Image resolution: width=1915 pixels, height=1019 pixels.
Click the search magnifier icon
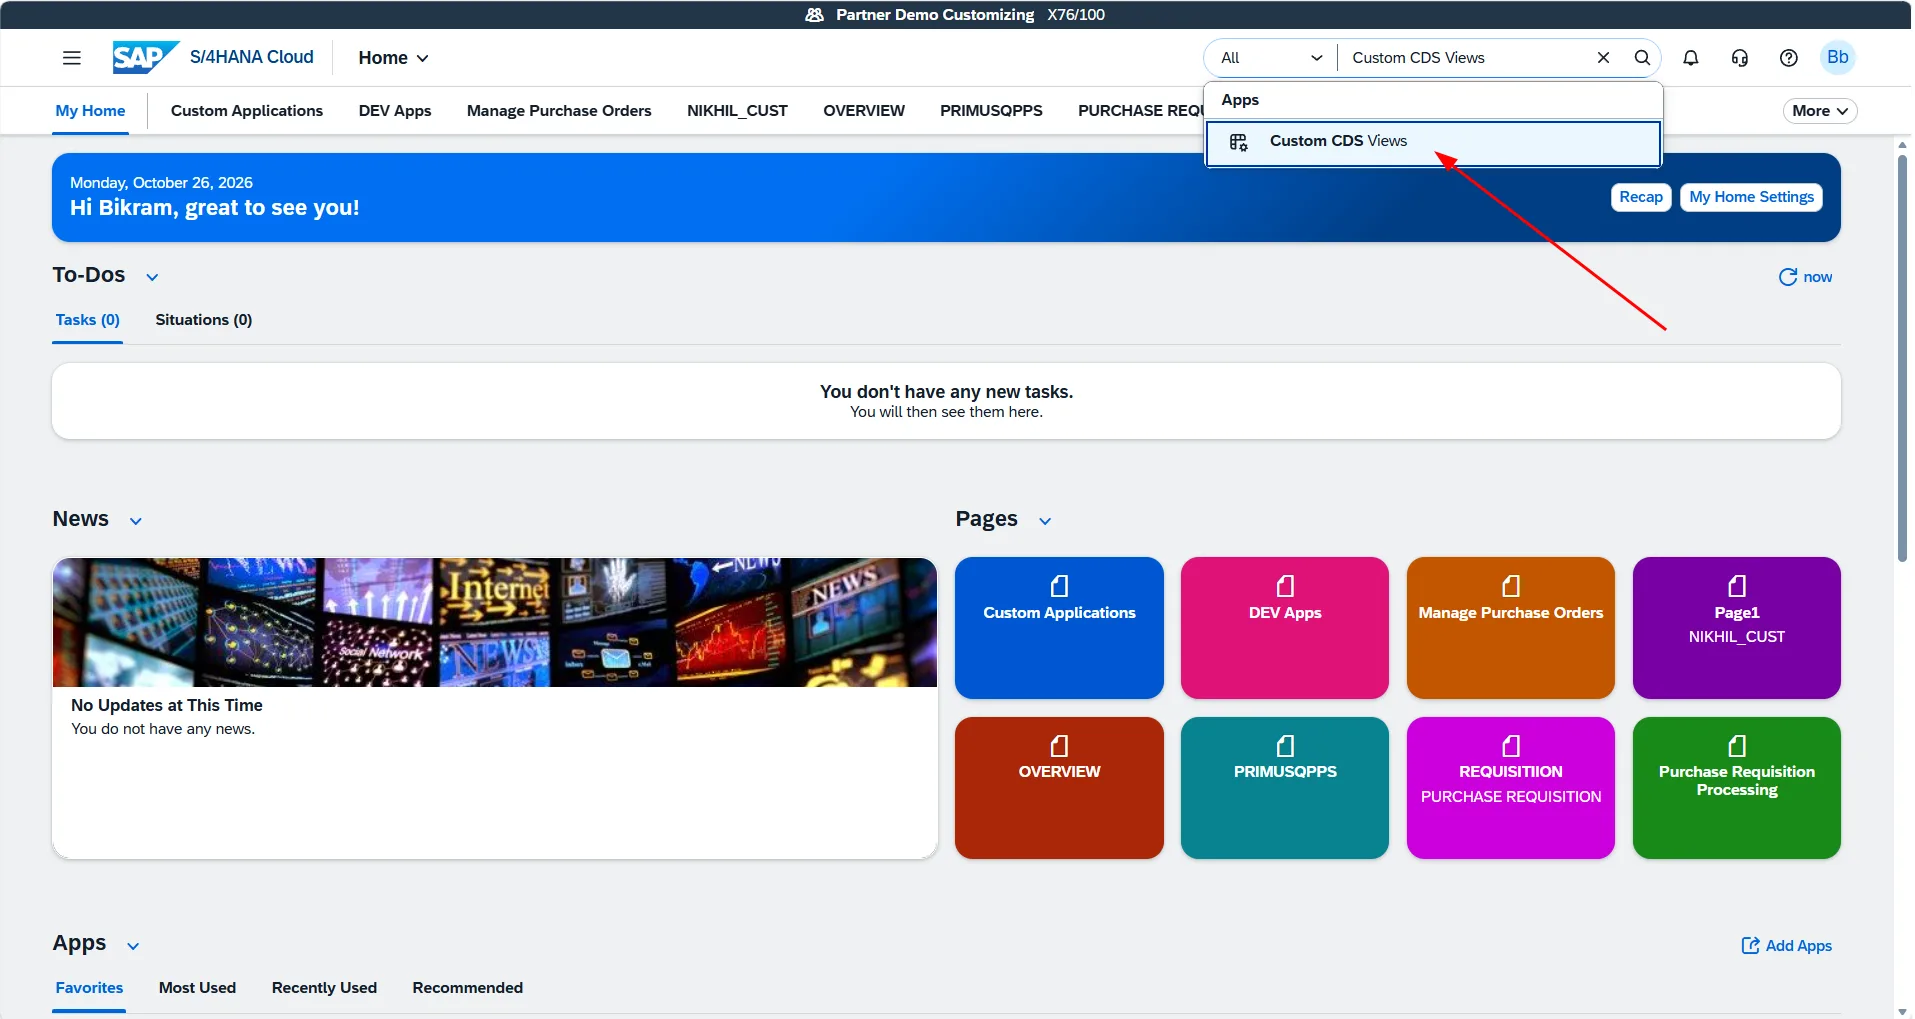click(1642, 58)
